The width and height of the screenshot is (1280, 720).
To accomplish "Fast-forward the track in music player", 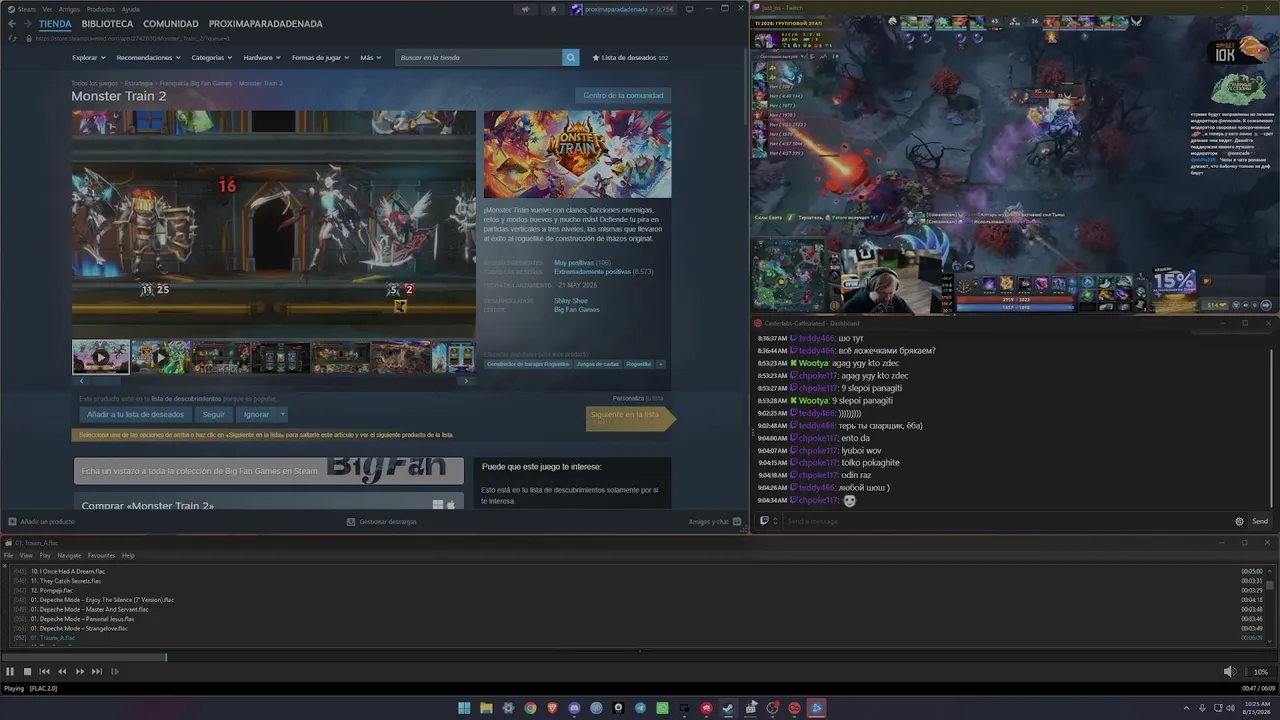I will point(80,672).
